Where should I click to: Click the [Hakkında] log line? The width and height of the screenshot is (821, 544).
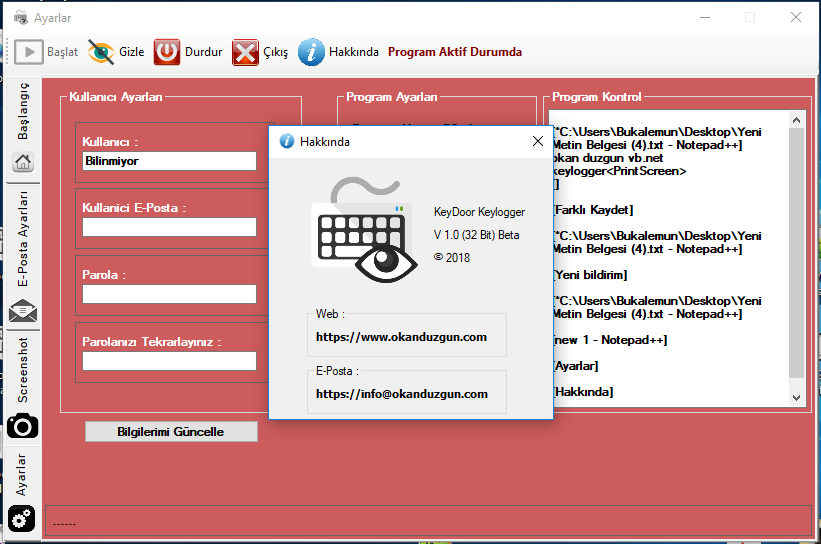click(x=583, y=392)
